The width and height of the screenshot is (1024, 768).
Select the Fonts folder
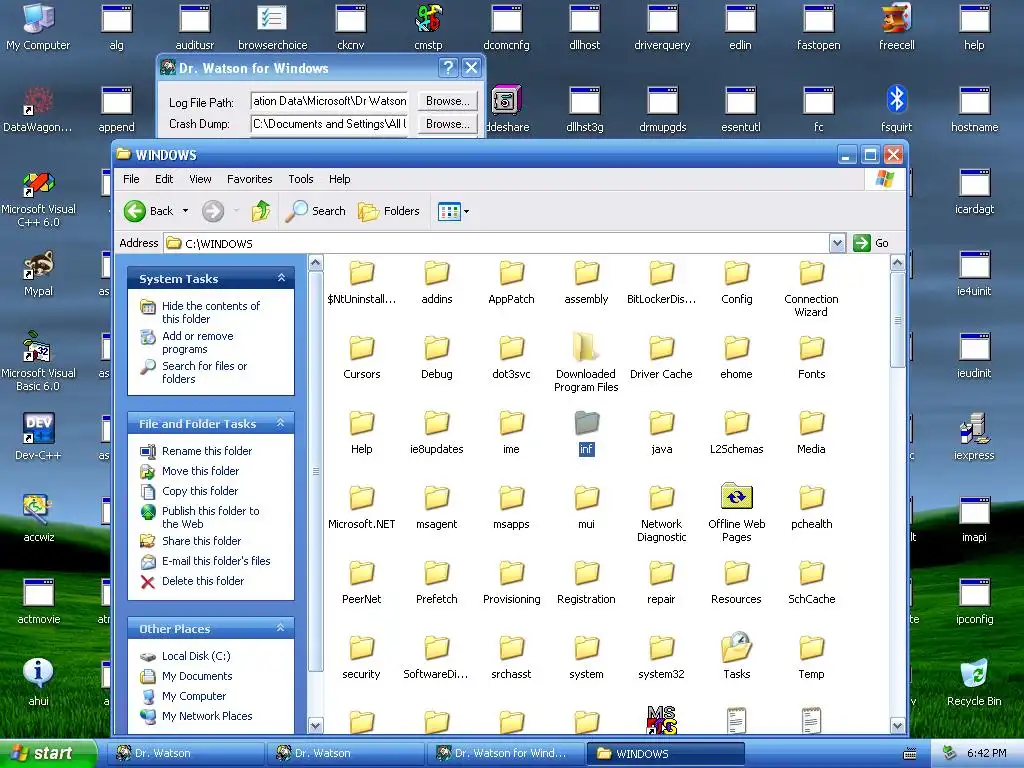coord(811,357)
